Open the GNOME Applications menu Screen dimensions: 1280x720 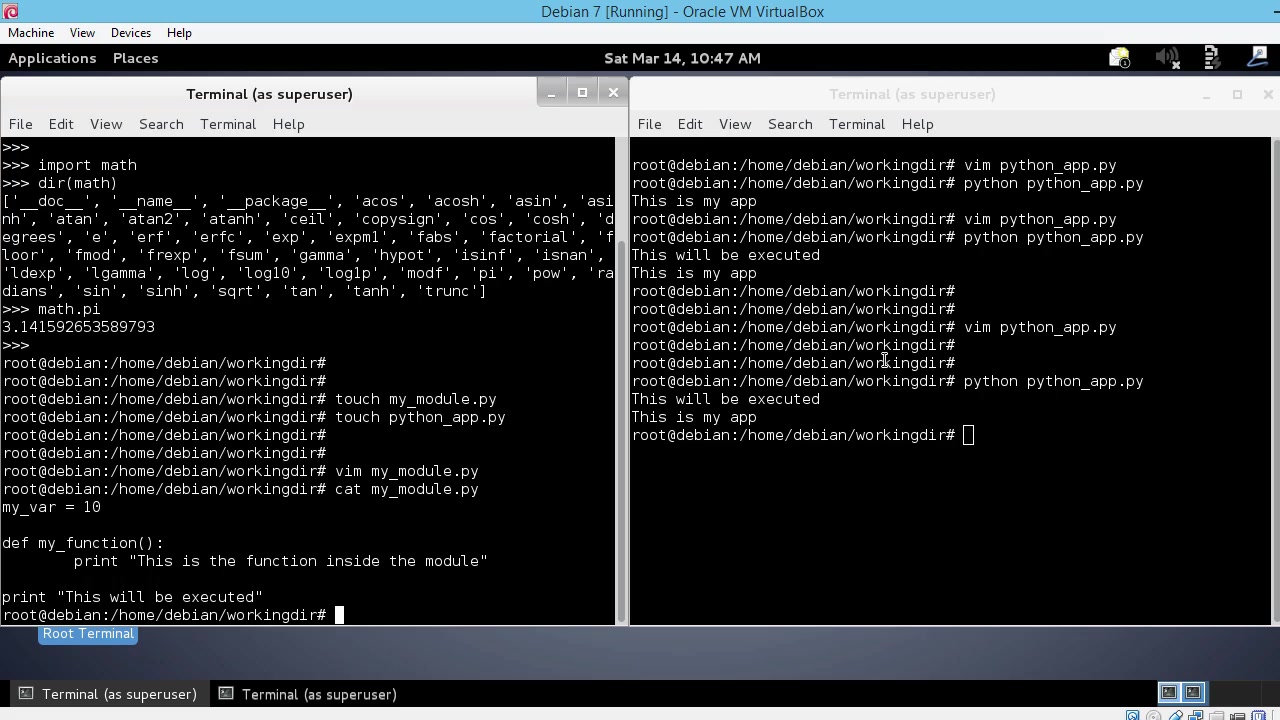(x=52, y=58)
